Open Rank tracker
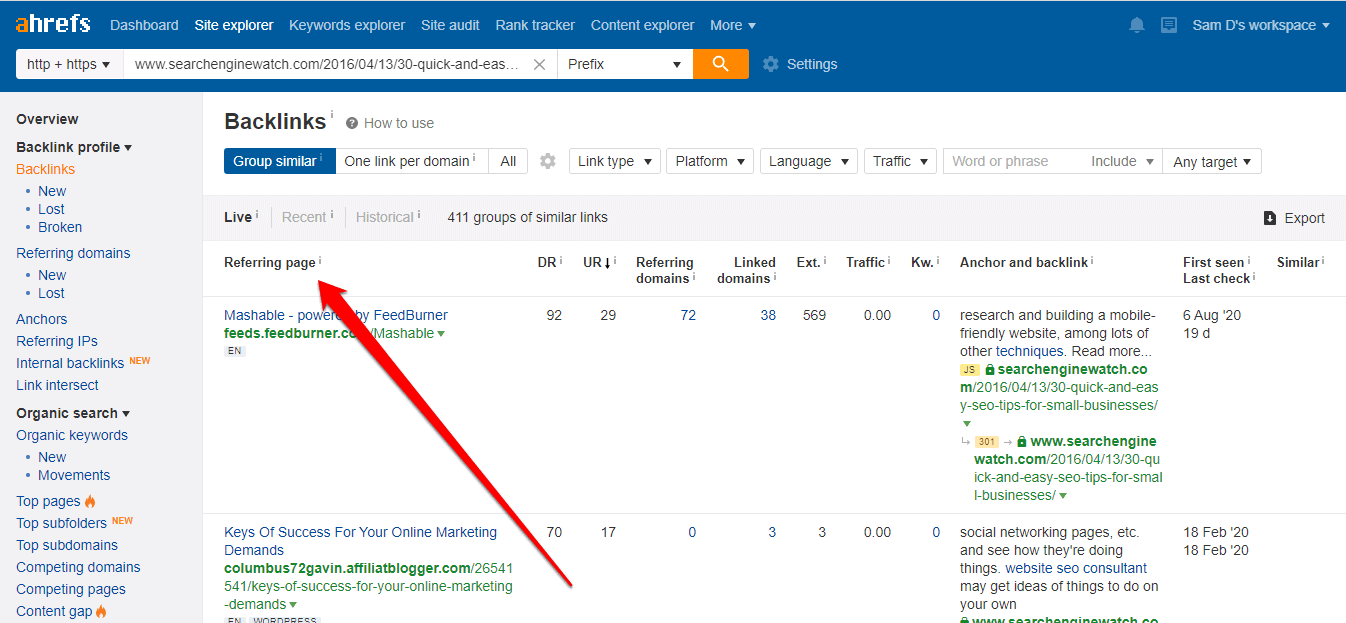 pos(535,25)
